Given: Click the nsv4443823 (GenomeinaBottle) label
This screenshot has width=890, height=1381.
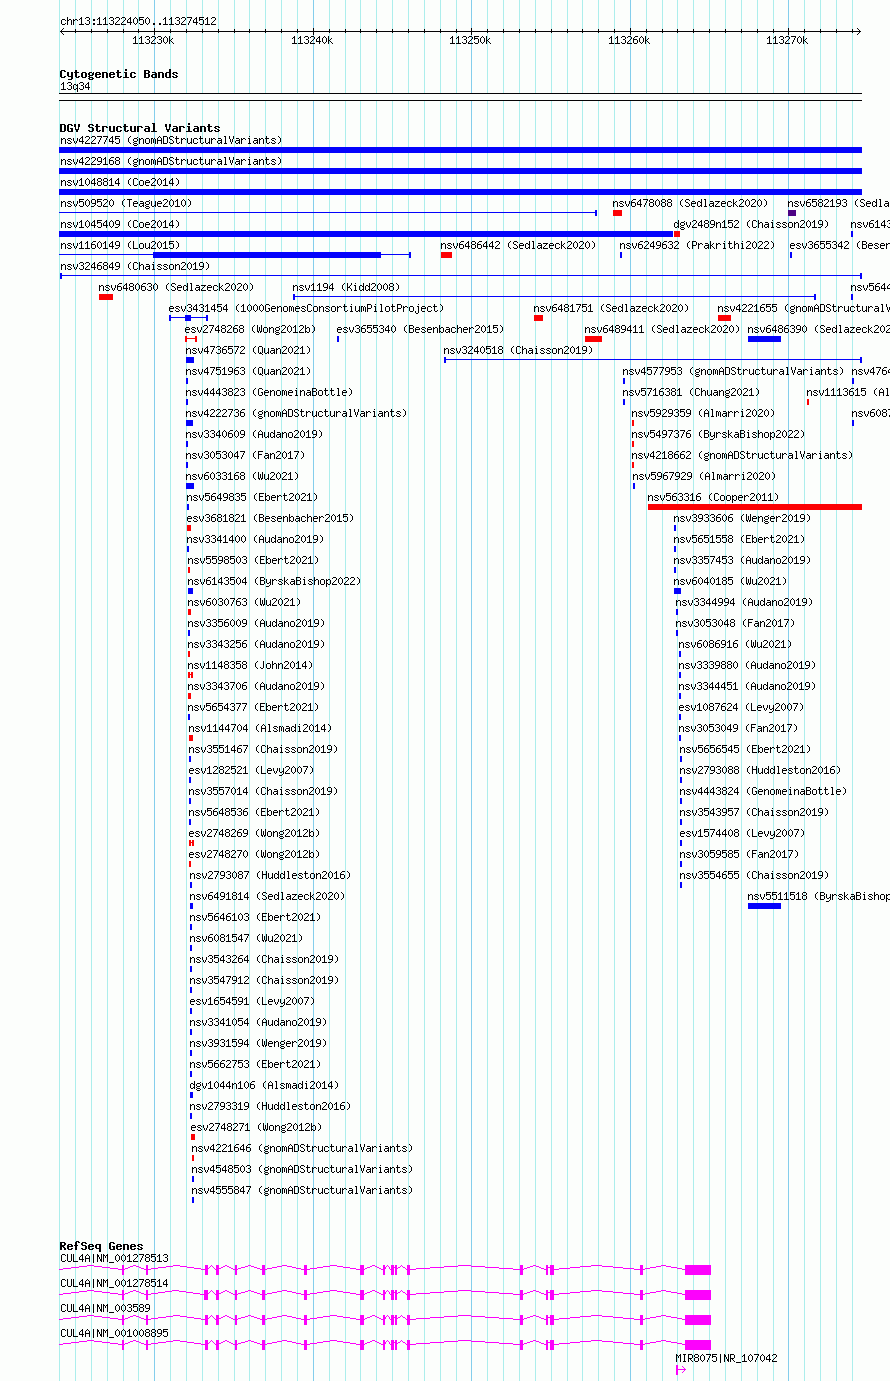Looking at the screenshot, I should tap(269, 392).
